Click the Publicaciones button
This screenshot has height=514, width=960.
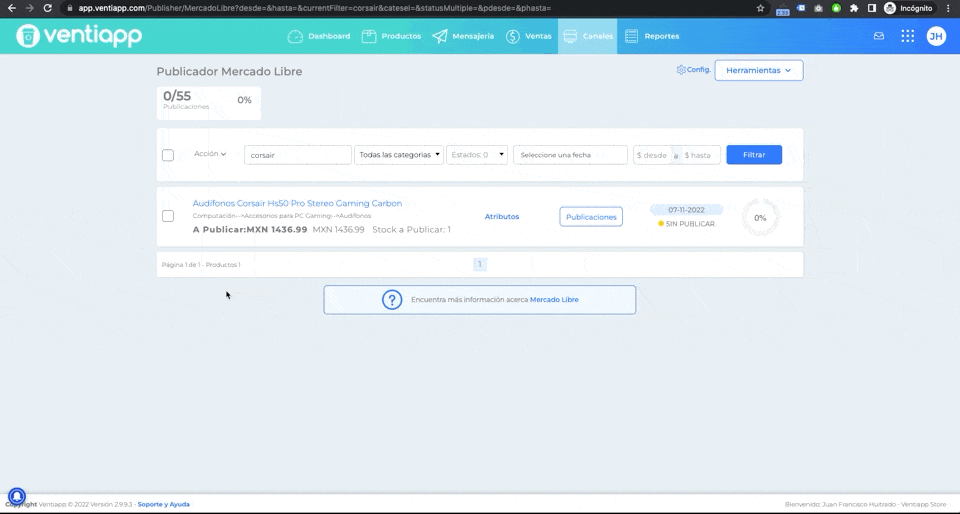click(591, 217)
